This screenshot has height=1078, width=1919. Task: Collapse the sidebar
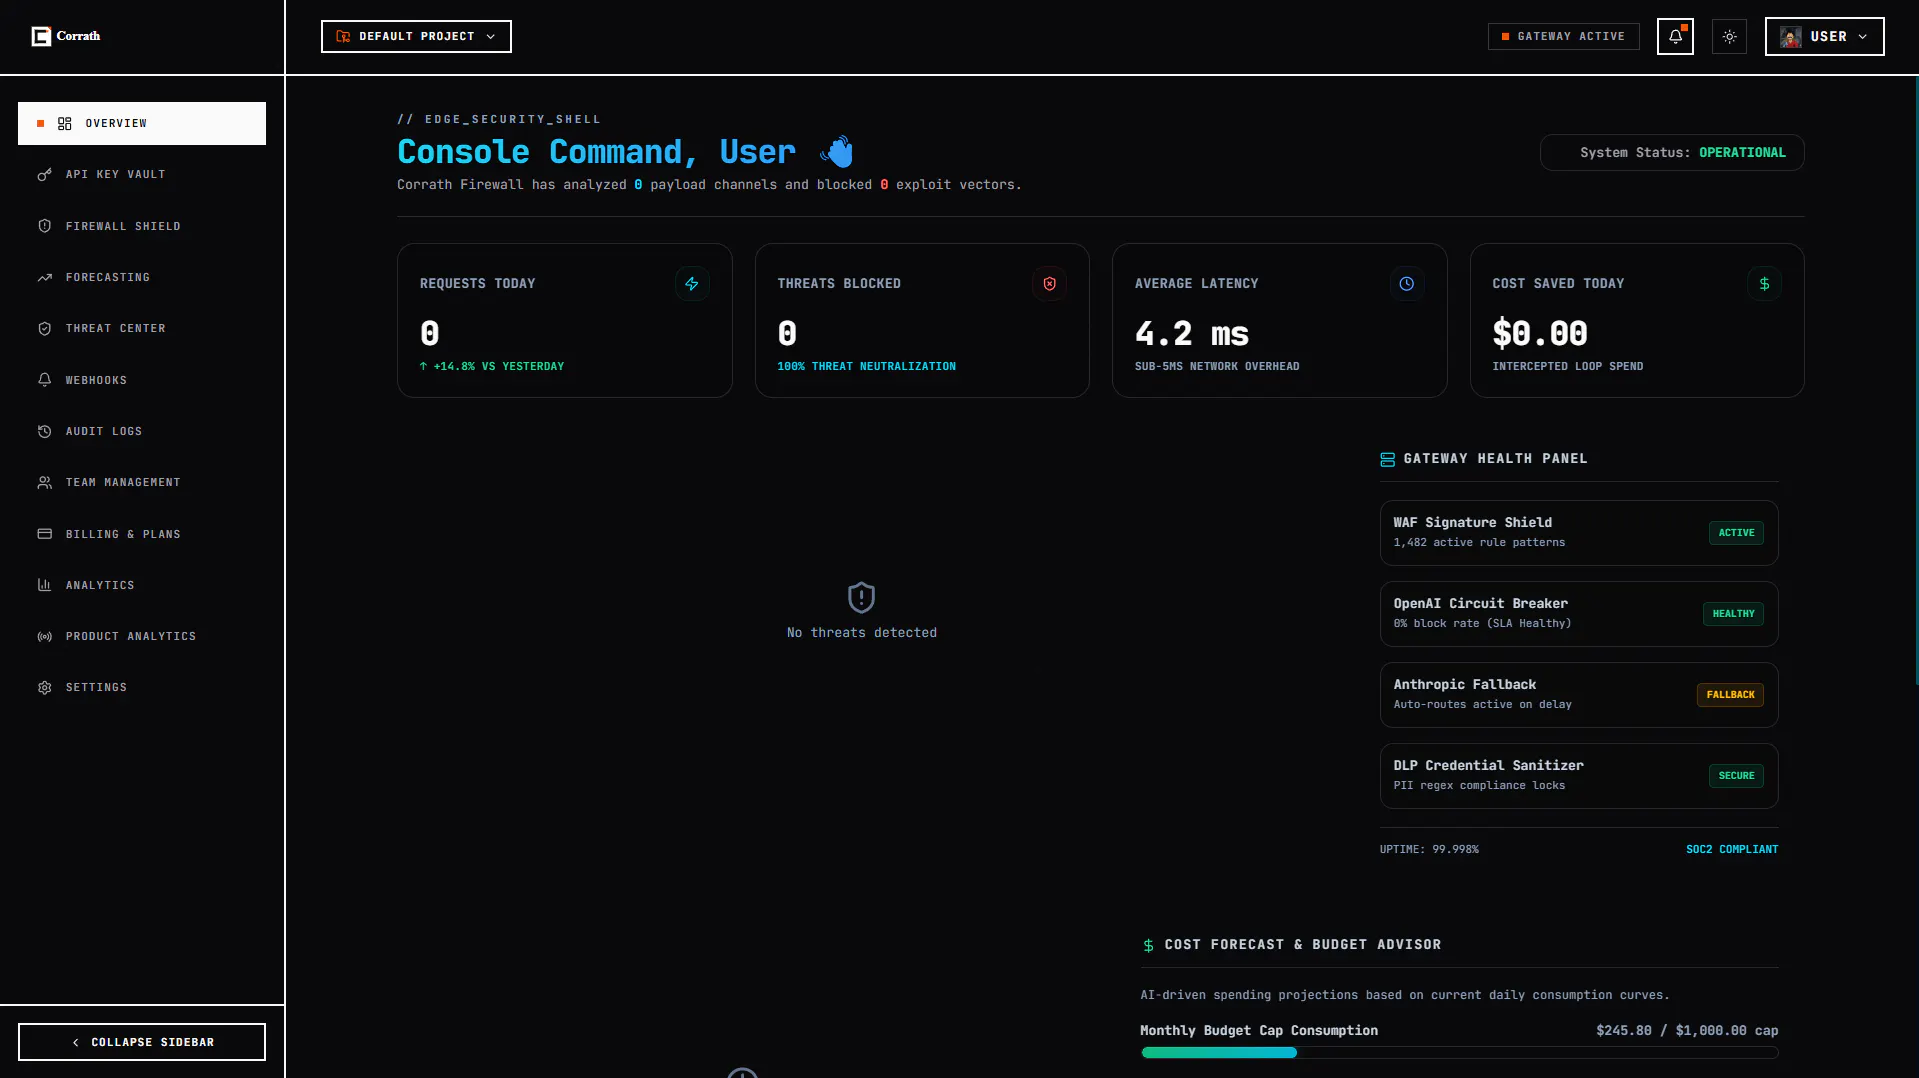point(142,1041)
